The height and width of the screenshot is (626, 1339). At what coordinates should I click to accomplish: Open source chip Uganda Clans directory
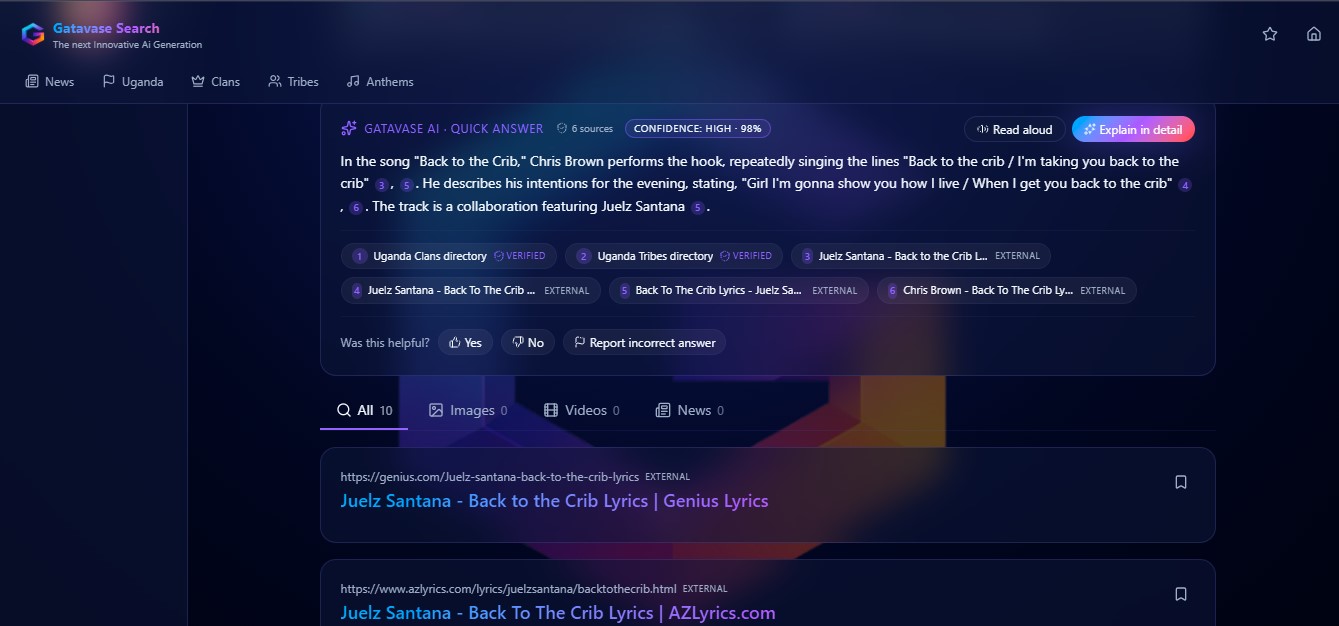coord(449,256)
